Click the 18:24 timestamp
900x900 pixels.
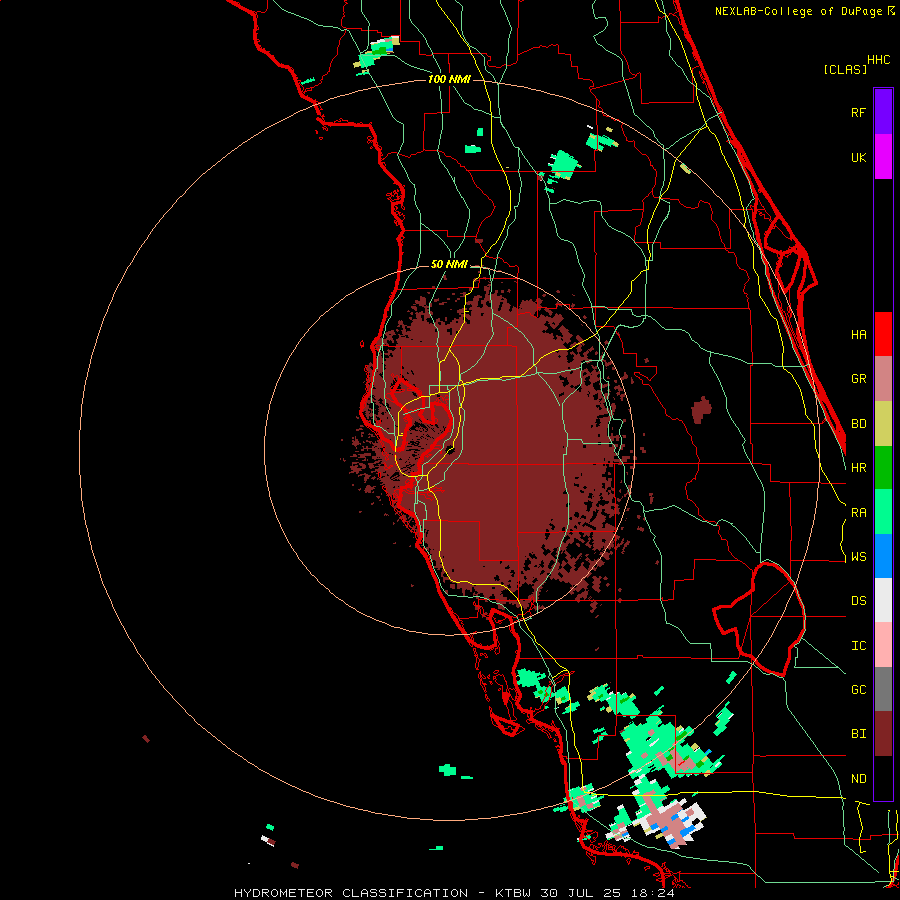point(653,893)
